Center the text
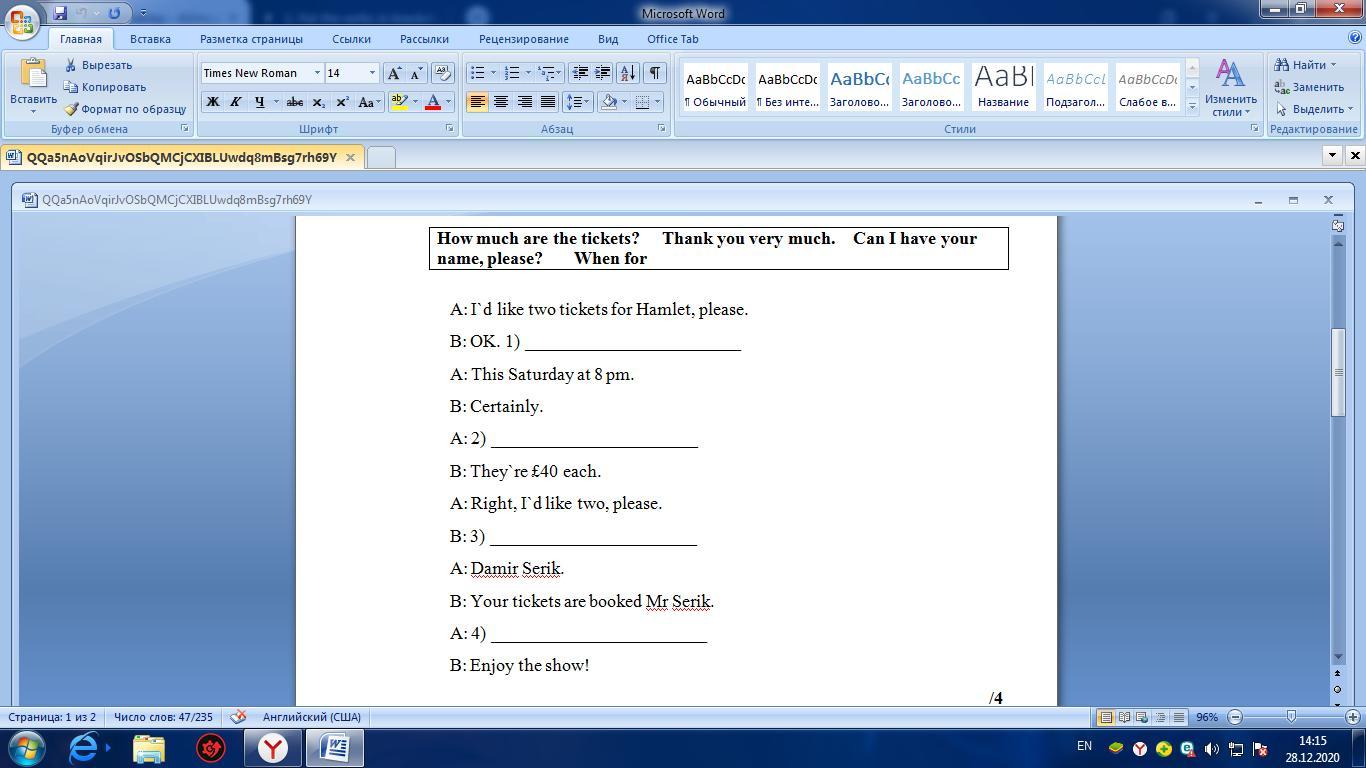This screenshot has height=768, width=1366. [x=501, y=102]
